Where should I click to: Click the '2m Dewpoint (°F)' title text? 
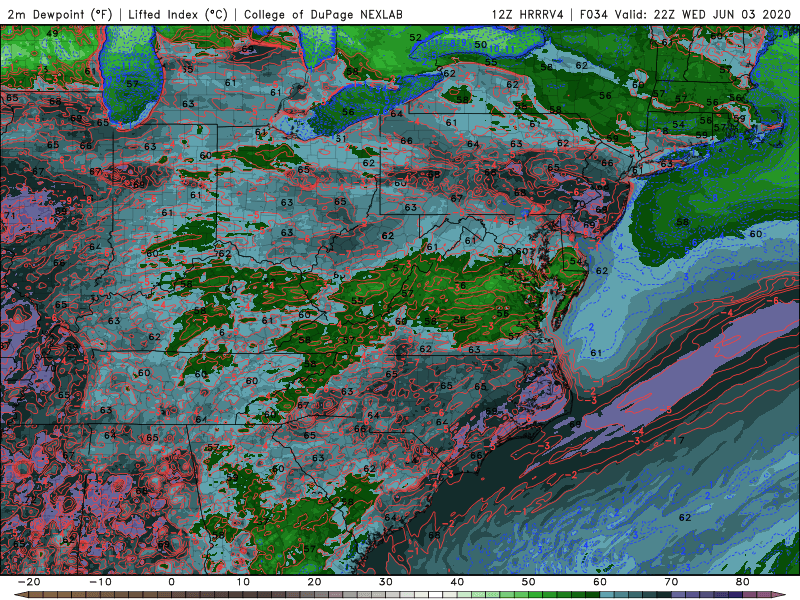pyautogui.click(x=60, y=15)
